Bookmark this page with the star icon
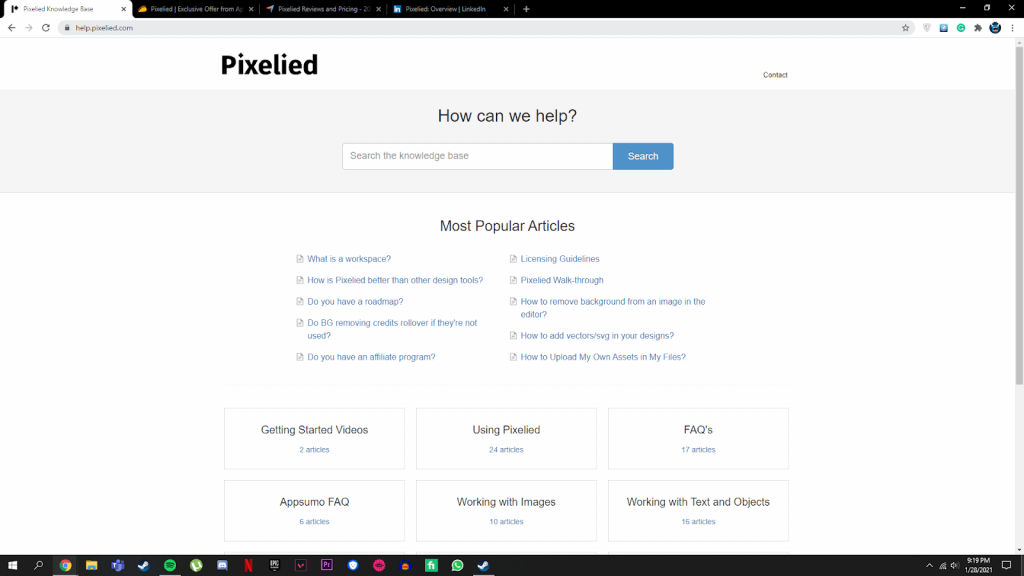The image size is (1024, 576). click(x=905, y=28)
